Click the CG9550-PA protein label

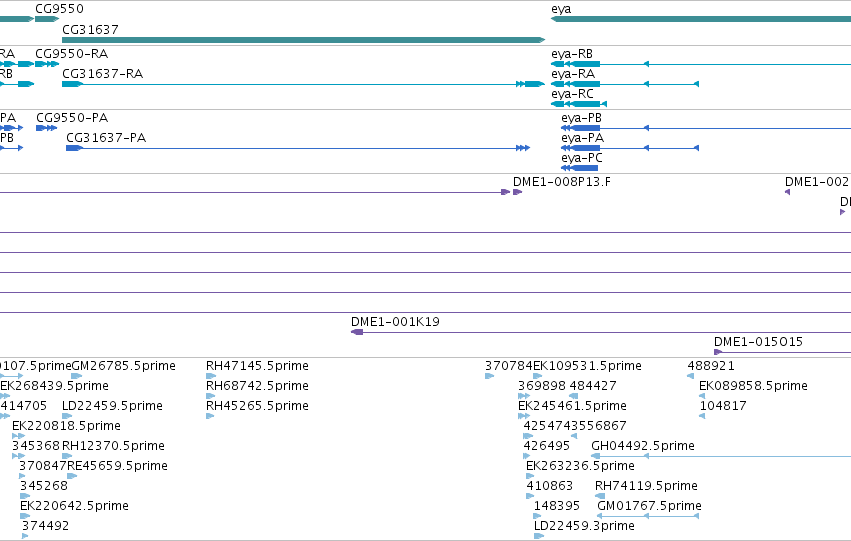(x=72, y=118)
